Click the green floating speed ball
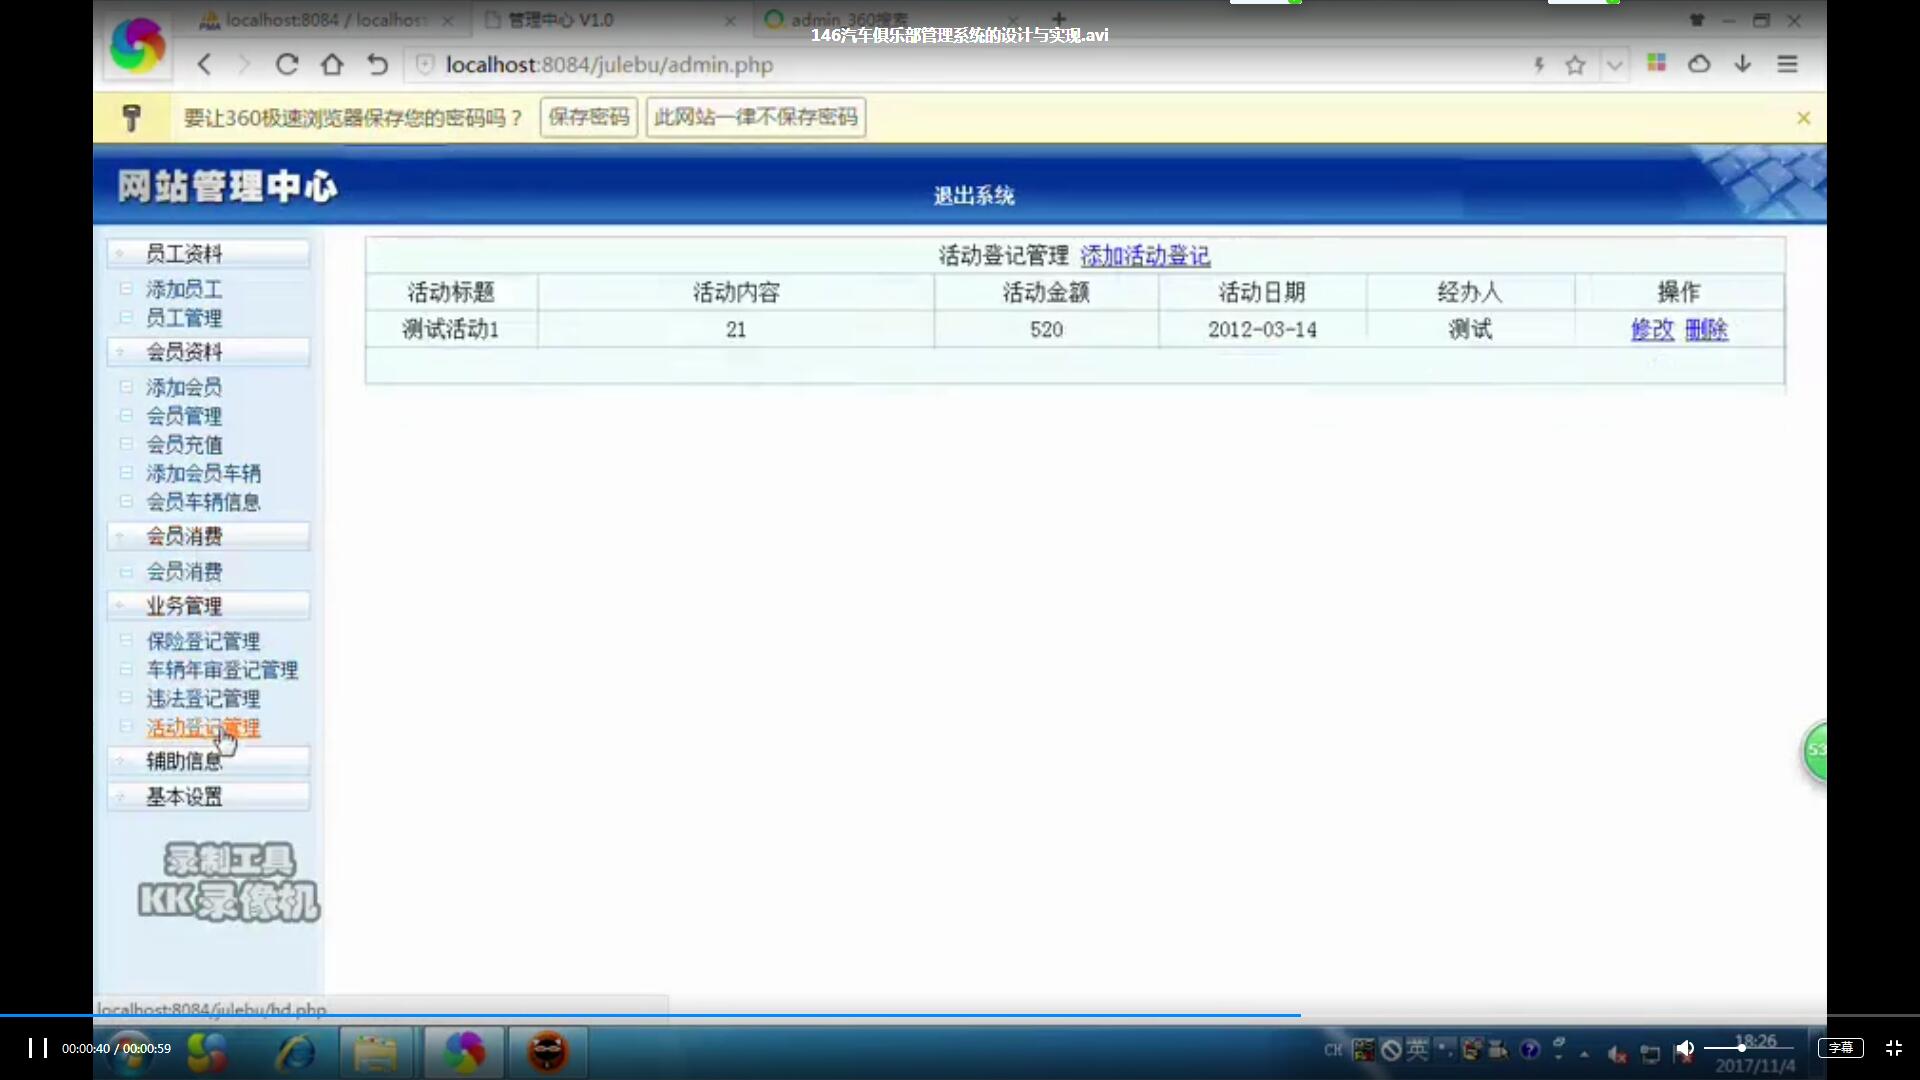 1815,751
